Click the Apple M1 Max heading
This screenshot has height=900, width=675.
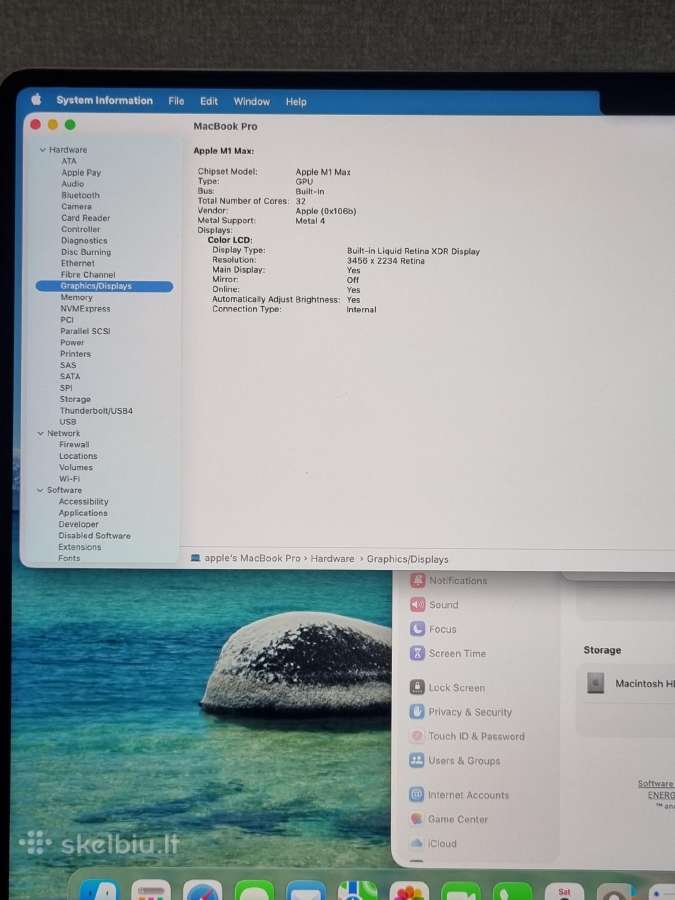pyautogui.click(x=224, y=151)
